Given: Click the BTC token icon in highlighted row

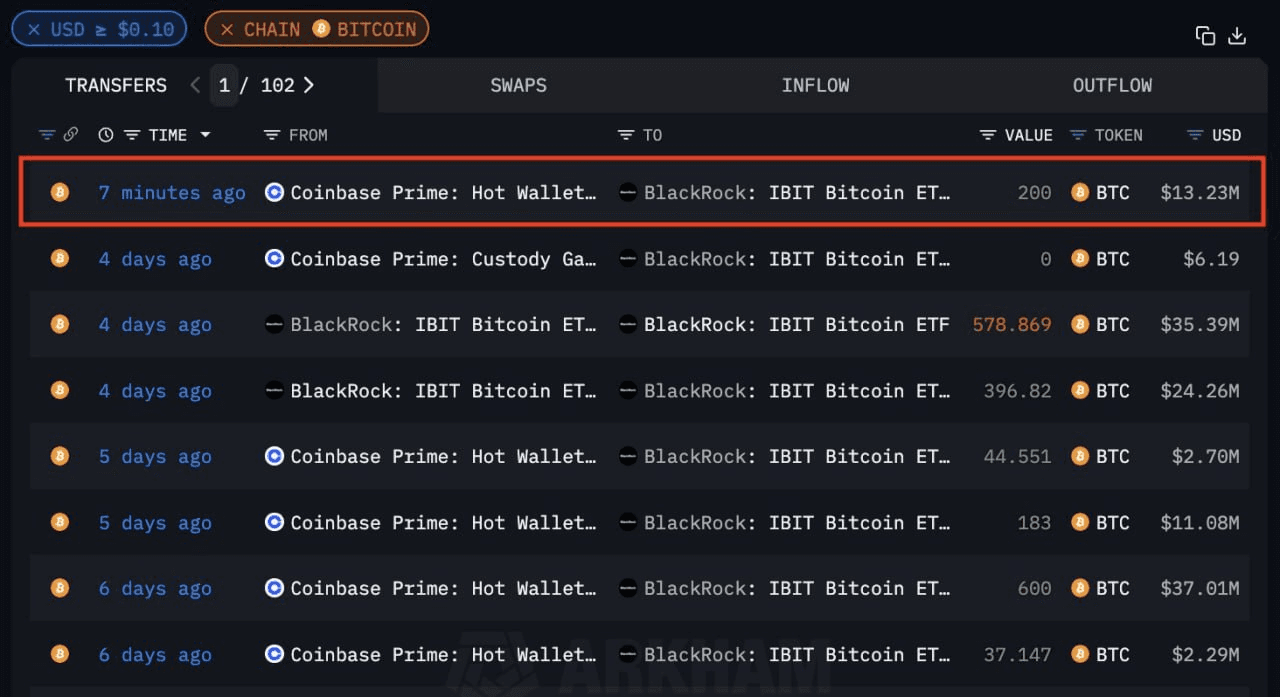Looking at the screenshot, I should coord(1080,192).
